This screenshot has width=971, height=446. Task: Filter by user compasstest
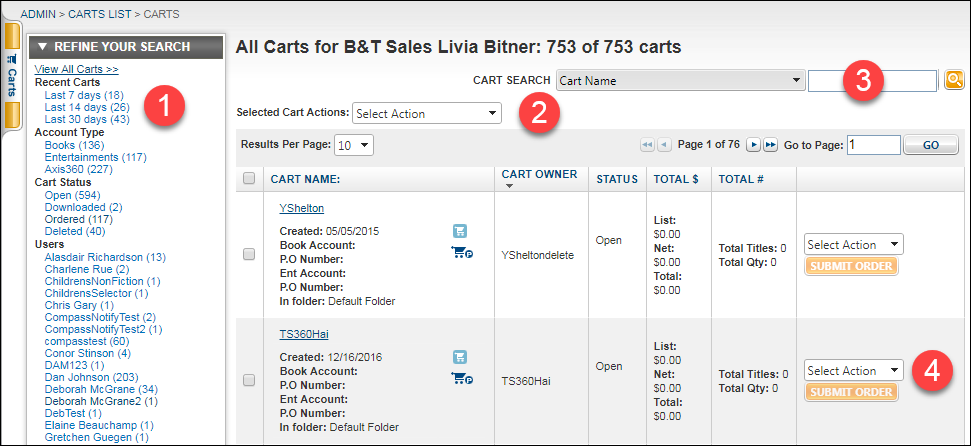point(87,341)
